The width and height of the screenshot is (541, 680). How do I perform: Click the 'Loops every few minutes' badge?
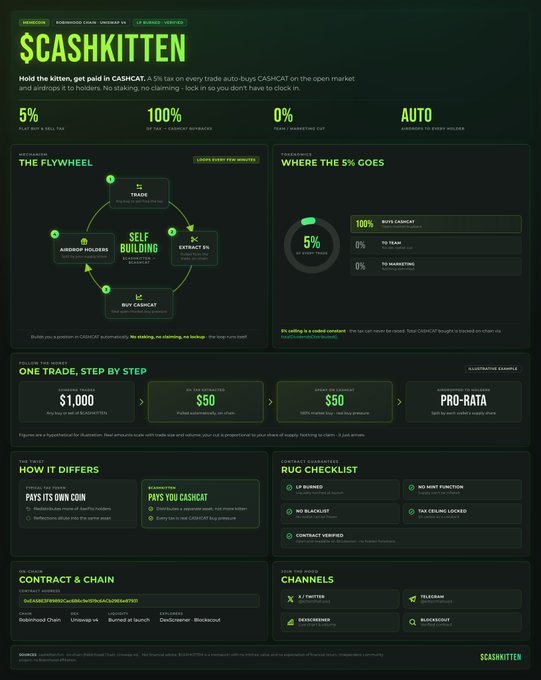tap(226, 160)
